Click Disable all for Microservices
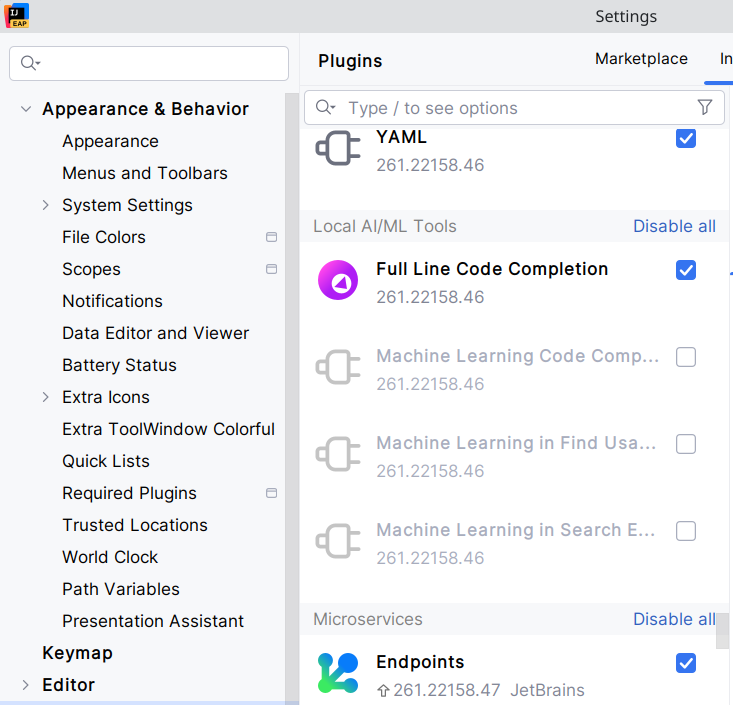The image size is (733, 705). [674, 619]
